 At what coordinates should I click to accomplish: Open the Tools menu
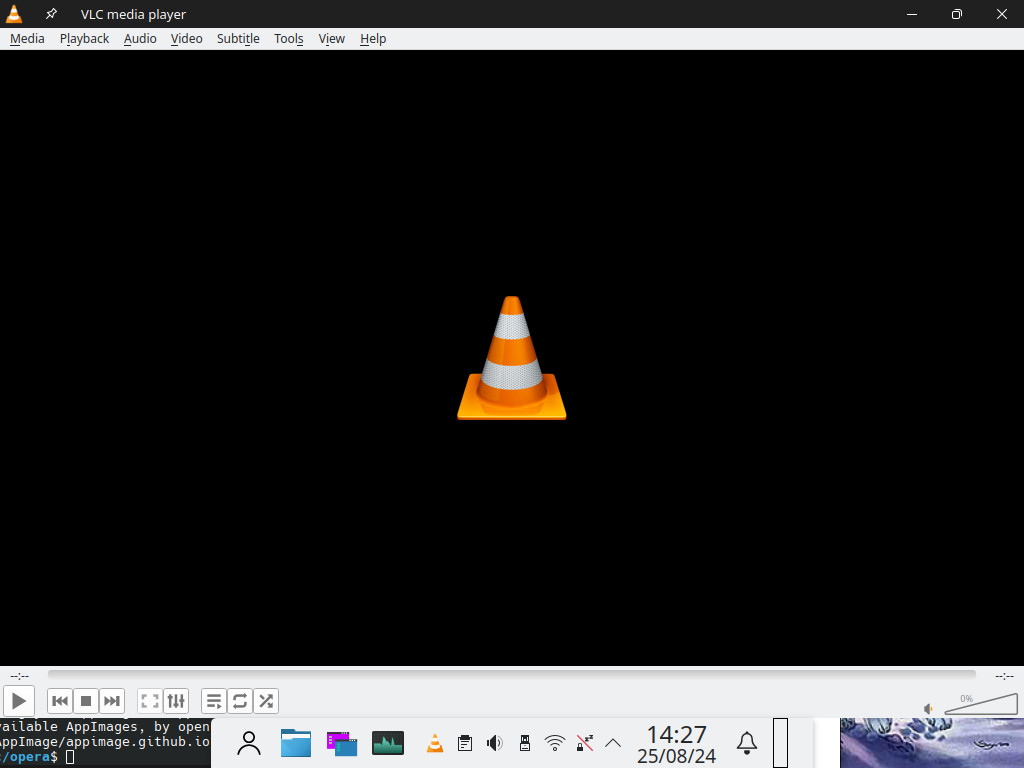289,39
